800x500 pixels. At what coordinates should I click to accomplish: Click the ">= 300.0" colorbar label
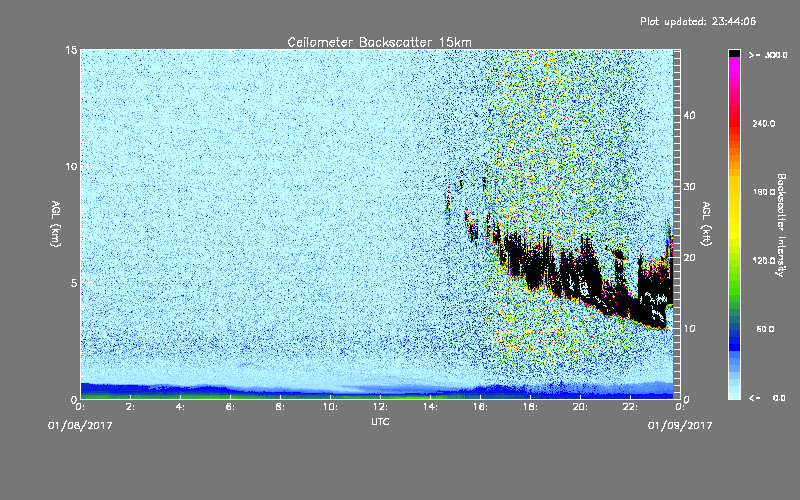tap(768, 55)
